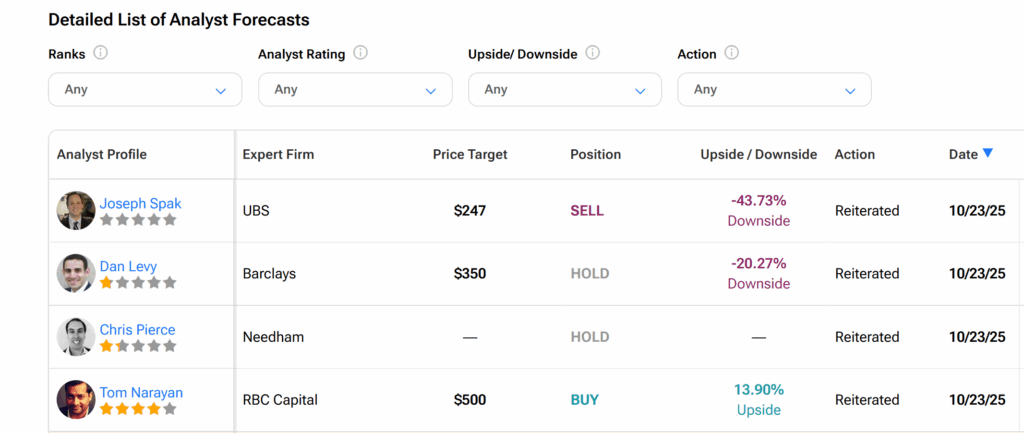Expand the Upside/Downside filter dropdown

(565, 90)
